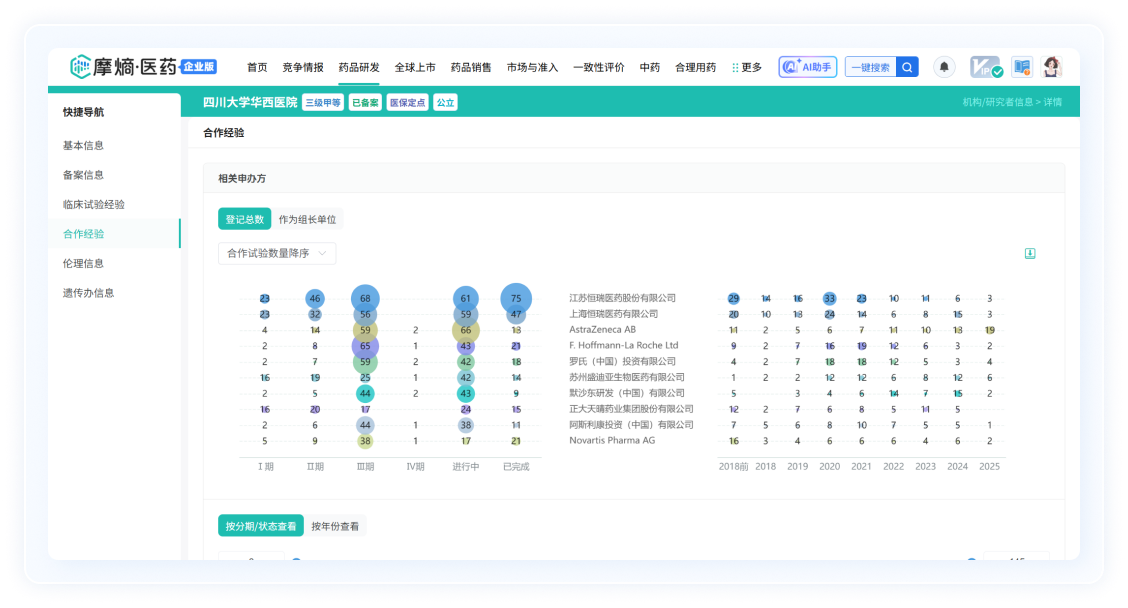
Task: Click the 医保定点 tag
Action: [x=407, y=102]
